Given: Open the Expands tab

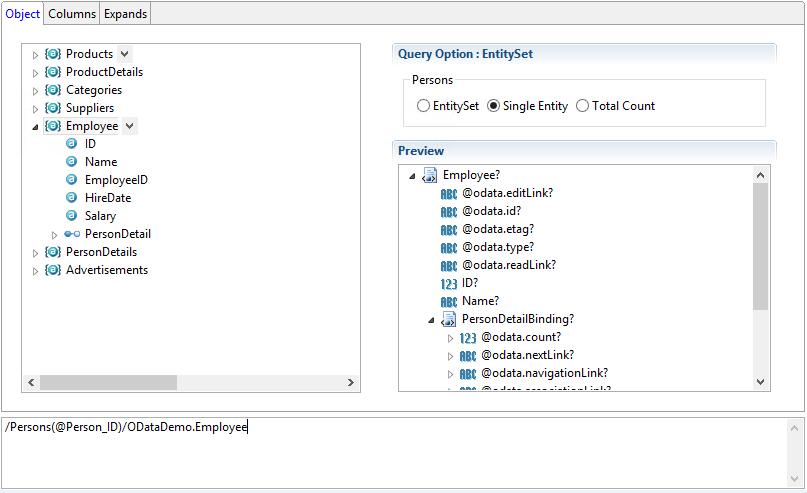Looking at the screenshot, I should [x=125, y=13].
